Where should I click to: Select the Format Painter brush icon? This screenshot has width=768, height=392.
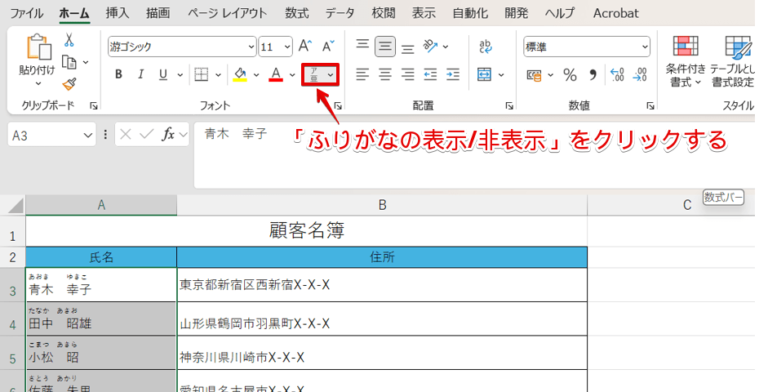(x=70, y=84)
